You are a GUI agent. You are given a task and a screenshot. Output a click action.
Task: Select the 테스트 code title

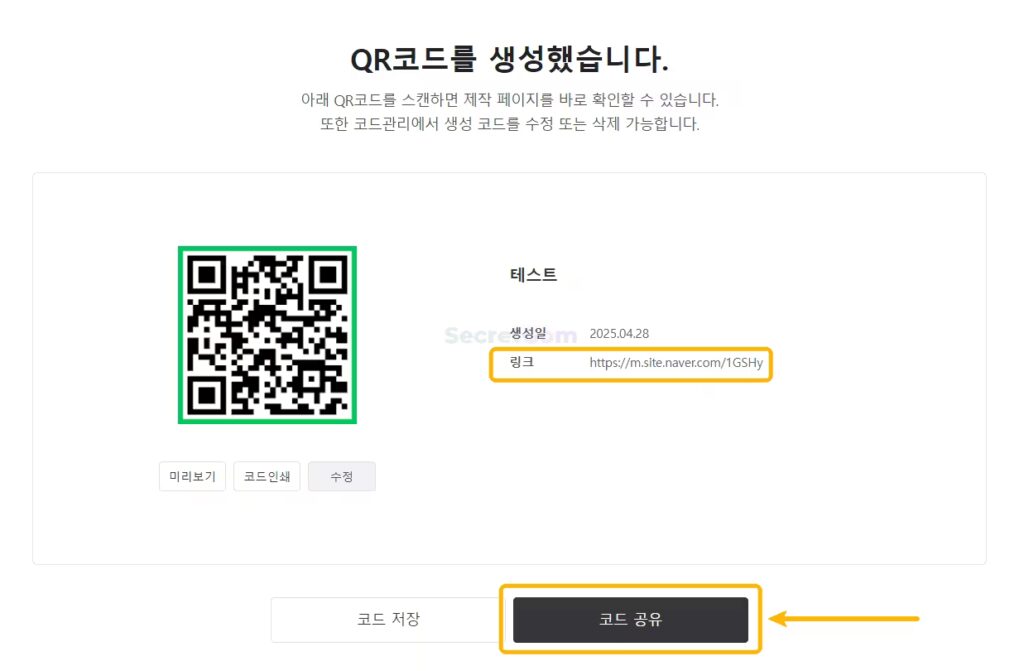533,275
